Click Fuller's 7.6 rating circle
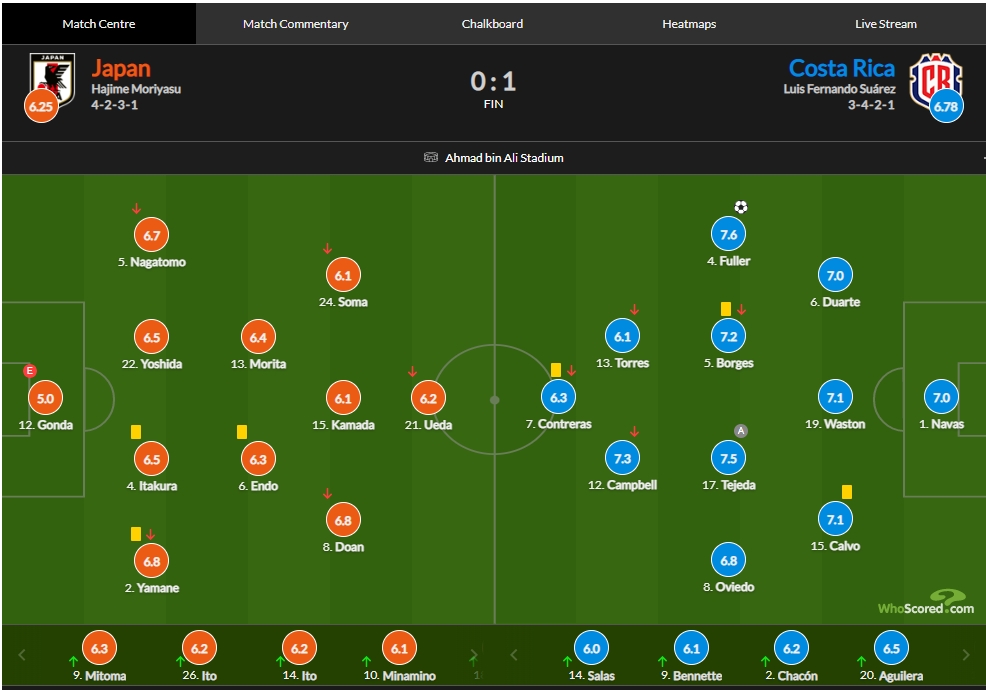Image resolution: width=986 pixels, height=690 pixels. [x=728, y=235]
